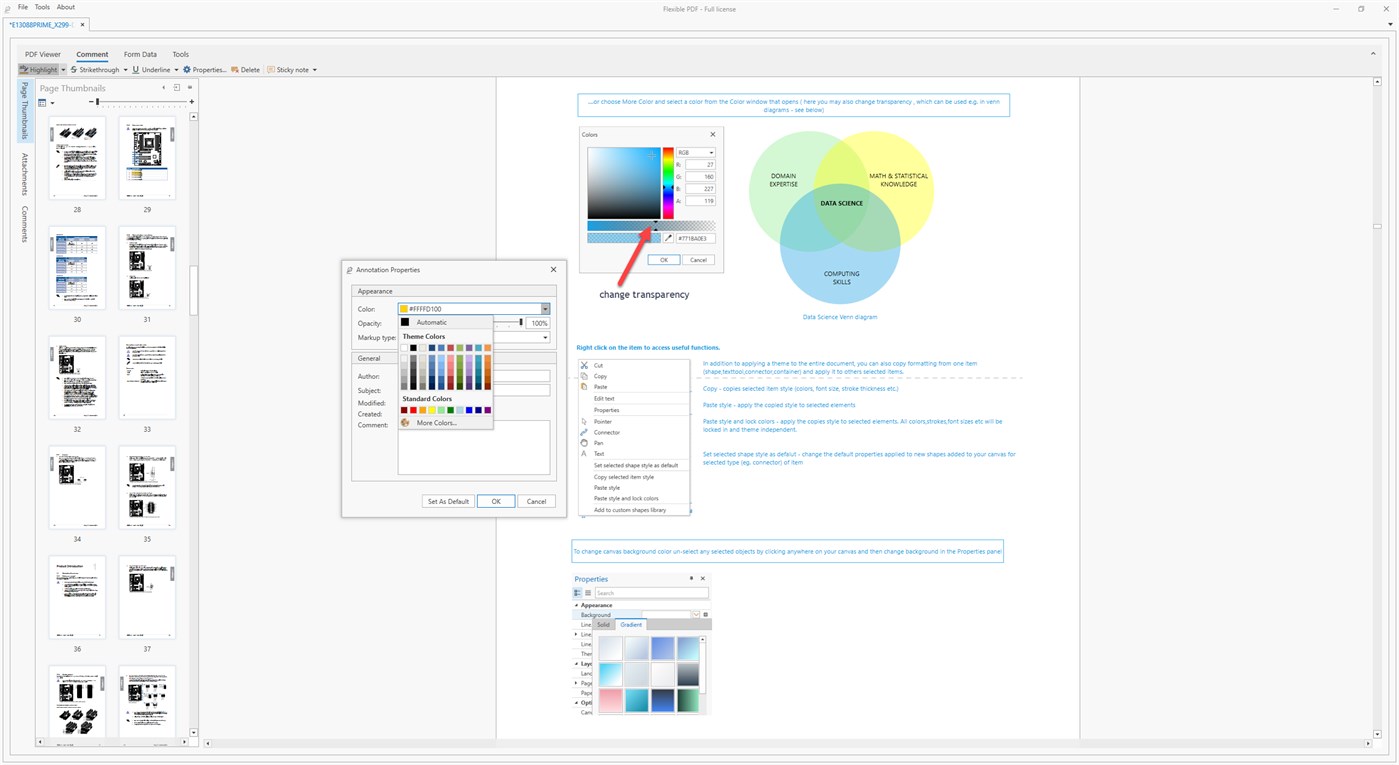Open page 29 thumbnail
1399x765 pixels.
point(147,159)
